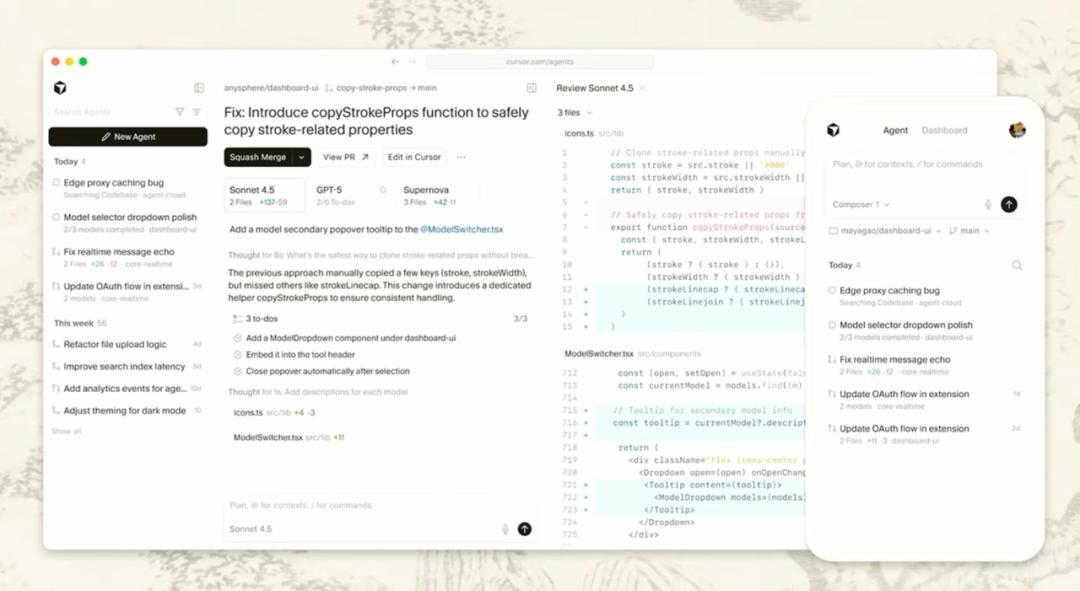Toggle the 'Add a ModelDropdown component' to-do check
Viewport: 1080px width, 591px height.
pyautogui.click(x=238, y=338)
